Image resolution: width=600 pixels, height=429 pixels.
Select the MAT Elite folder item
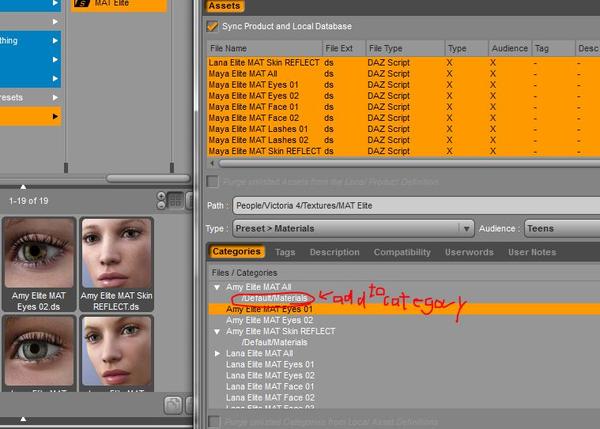point(119,4)
